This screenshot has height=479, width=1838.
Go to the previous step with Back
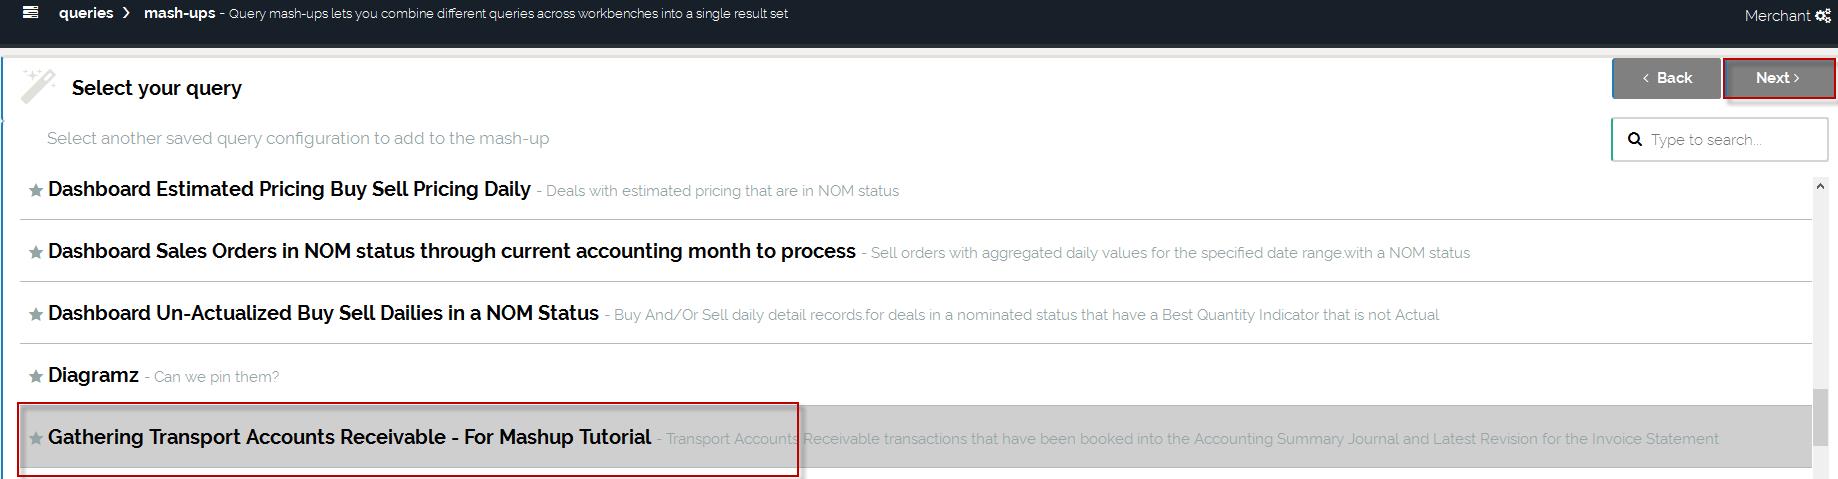pos(1666,78)
